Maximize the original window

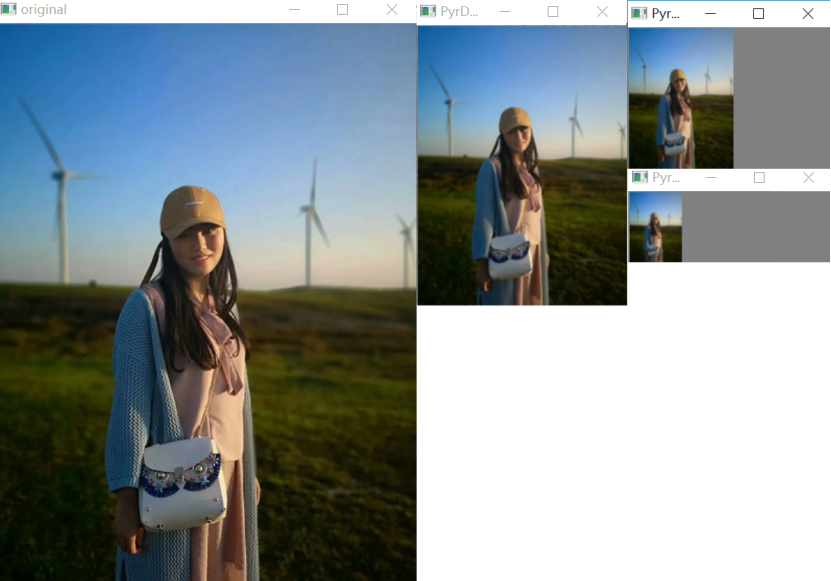pyautogui.click(x=342, y=10)
